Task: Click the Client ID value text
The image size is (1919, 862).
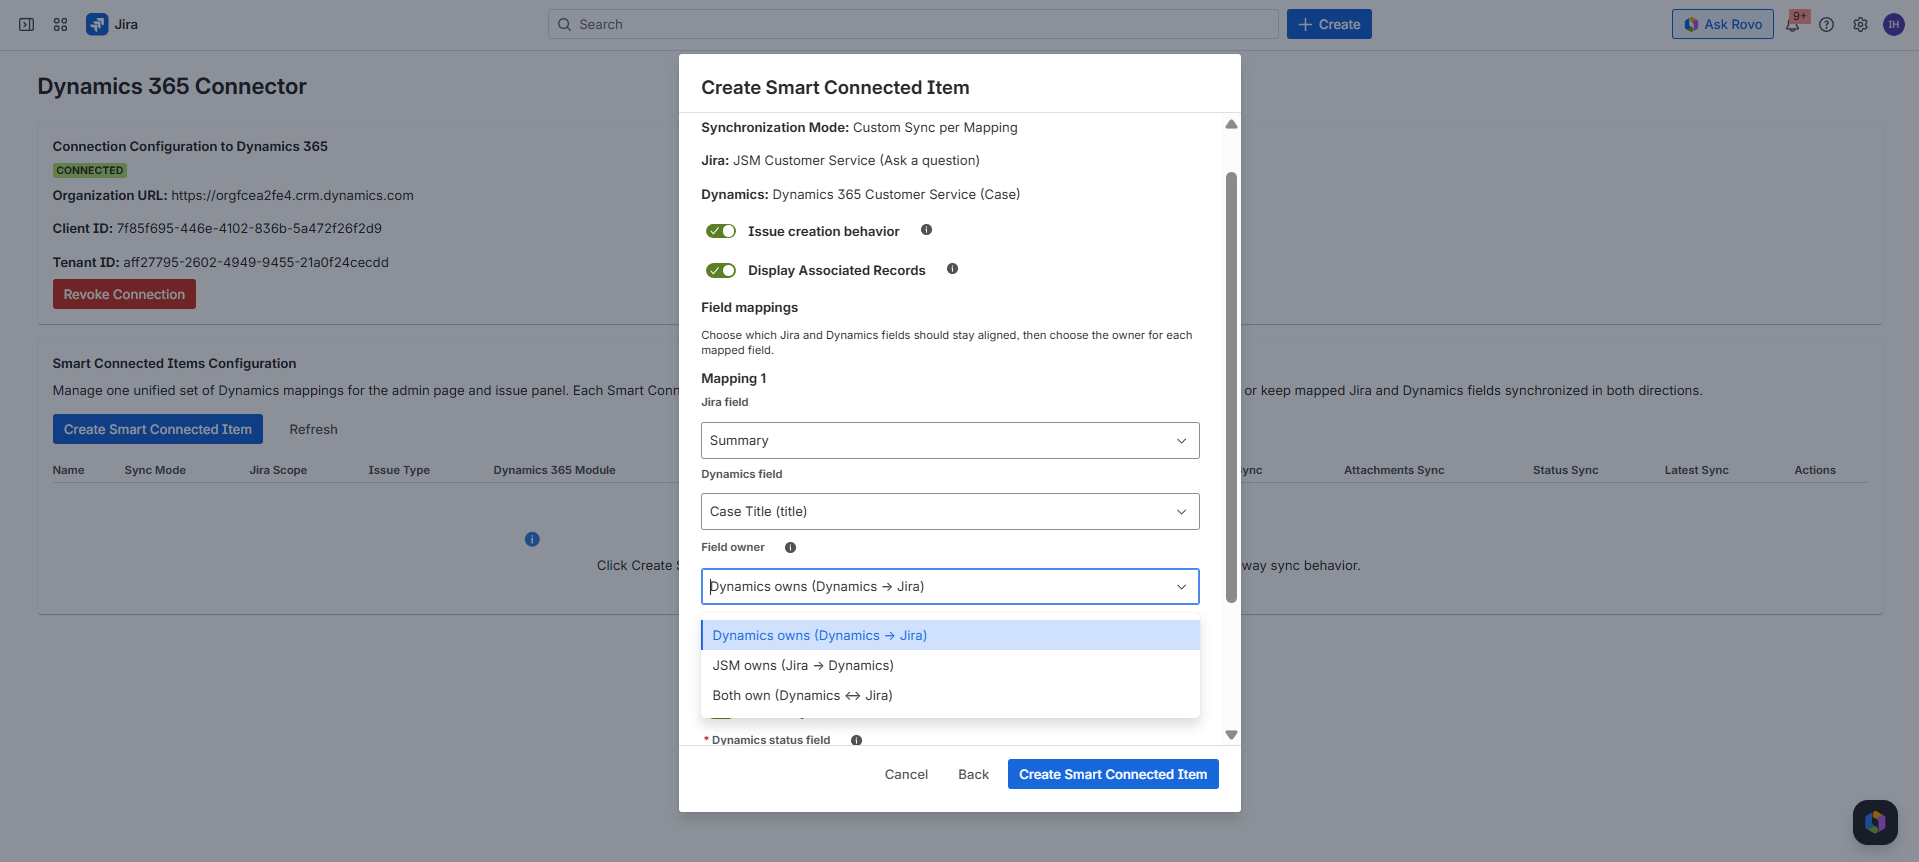Action: click(x=249, y=228)
